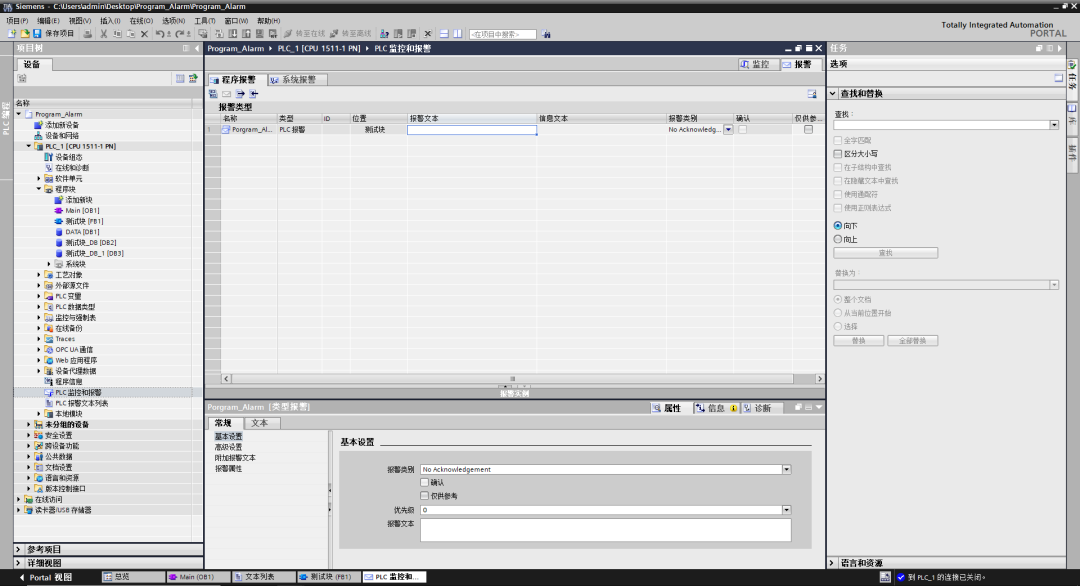
Task: Click 报警文本 text area in properties
Action: 605,530
